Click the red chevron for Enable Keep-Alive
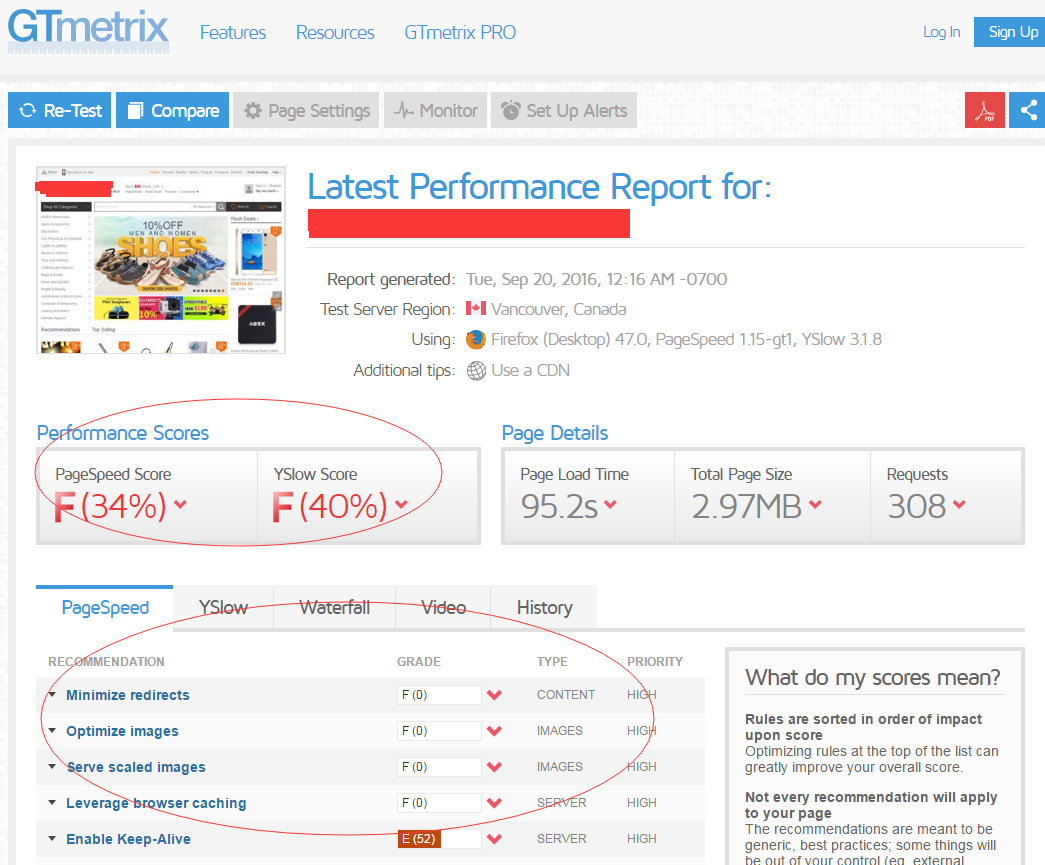The width and height of the screenshot is (1045, 865). 494,839
